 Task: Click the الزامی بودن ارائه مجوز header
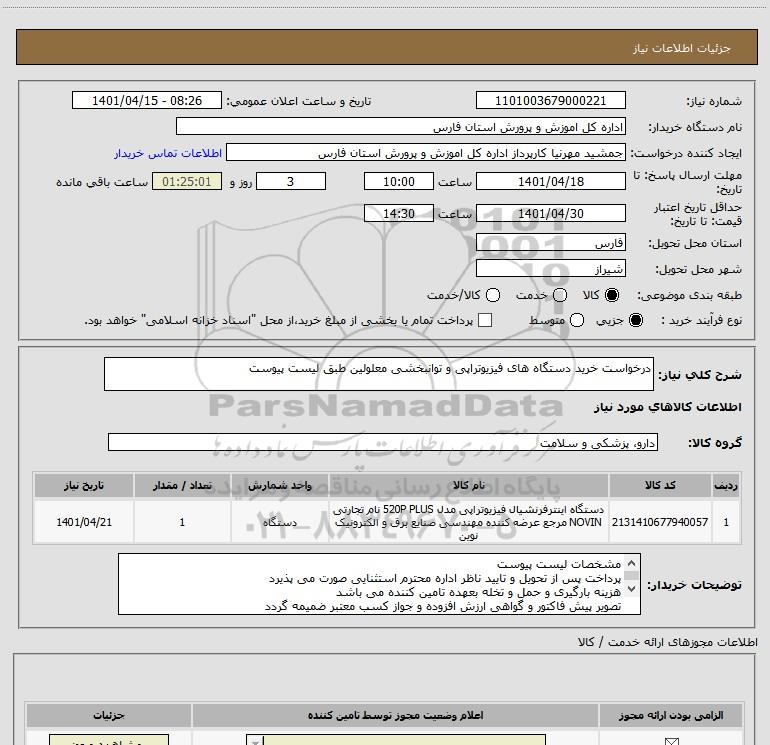pos(670,715)
